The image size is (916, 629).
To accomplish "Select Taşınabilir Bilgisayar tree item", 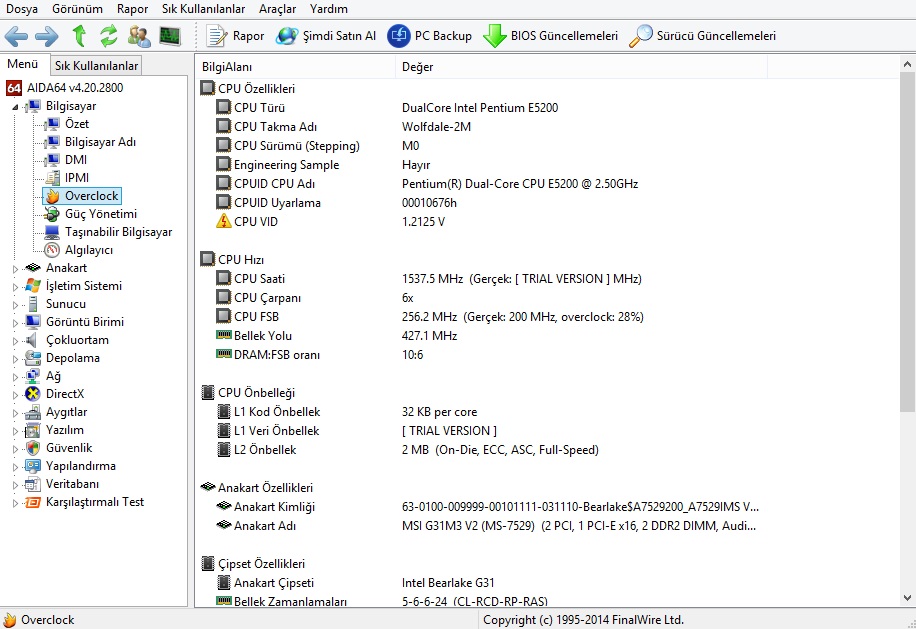I will [119, 232].
